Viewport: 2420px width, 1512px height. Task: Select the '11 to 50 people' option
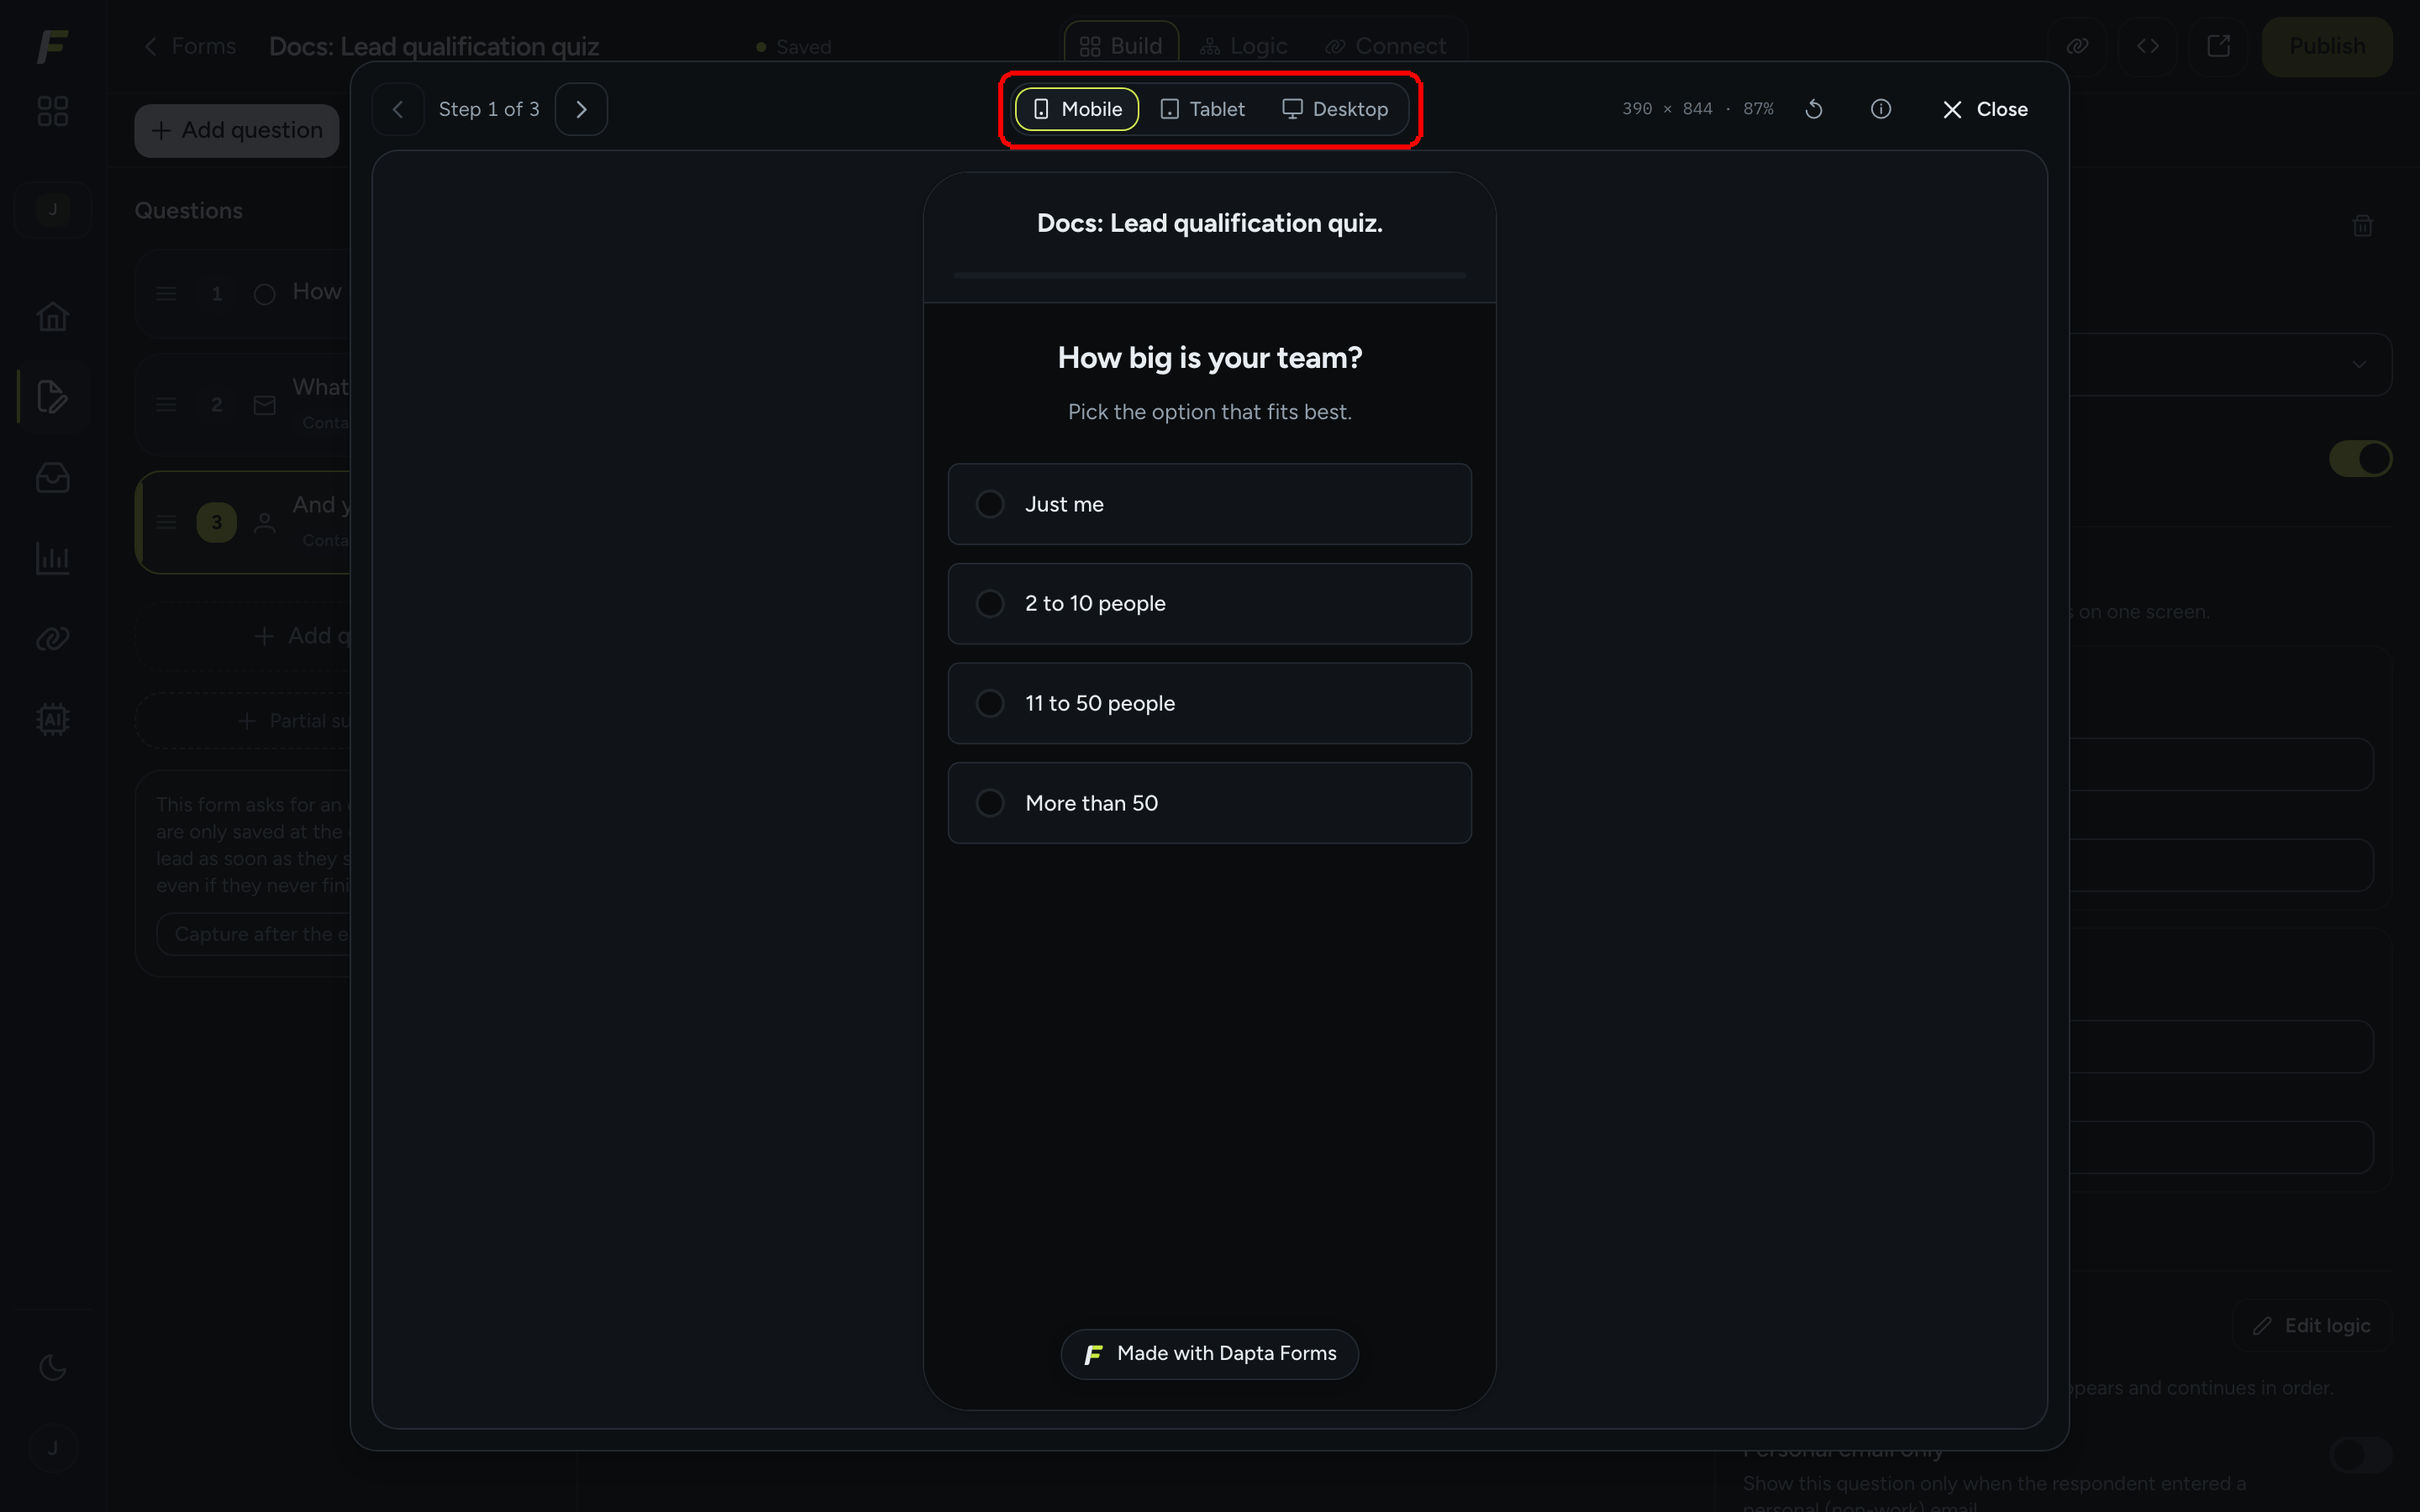[1209, 703]
